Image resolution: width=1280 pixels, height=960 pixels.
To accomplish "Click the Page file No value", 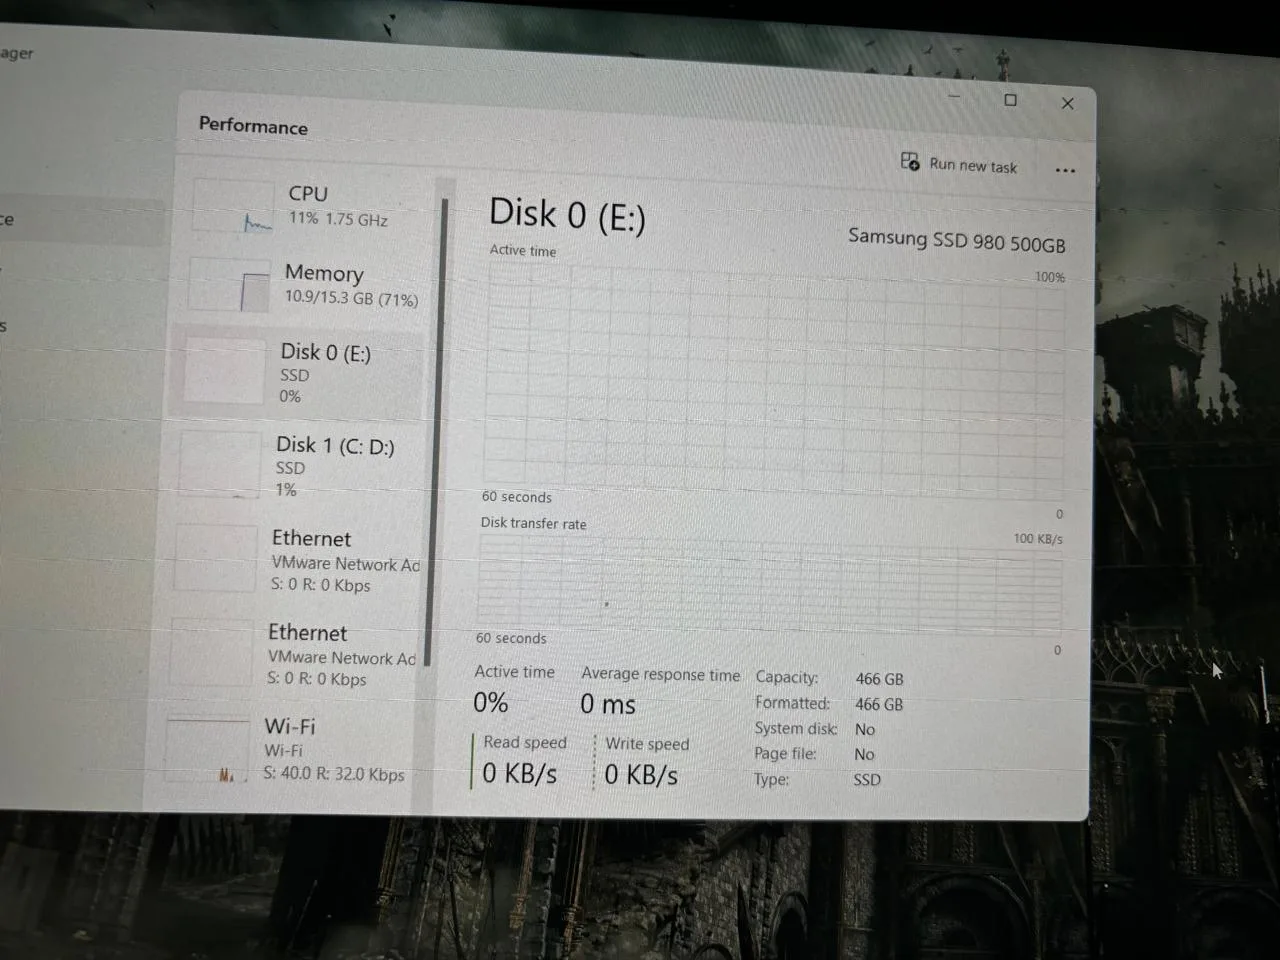I will pos(864,755).
